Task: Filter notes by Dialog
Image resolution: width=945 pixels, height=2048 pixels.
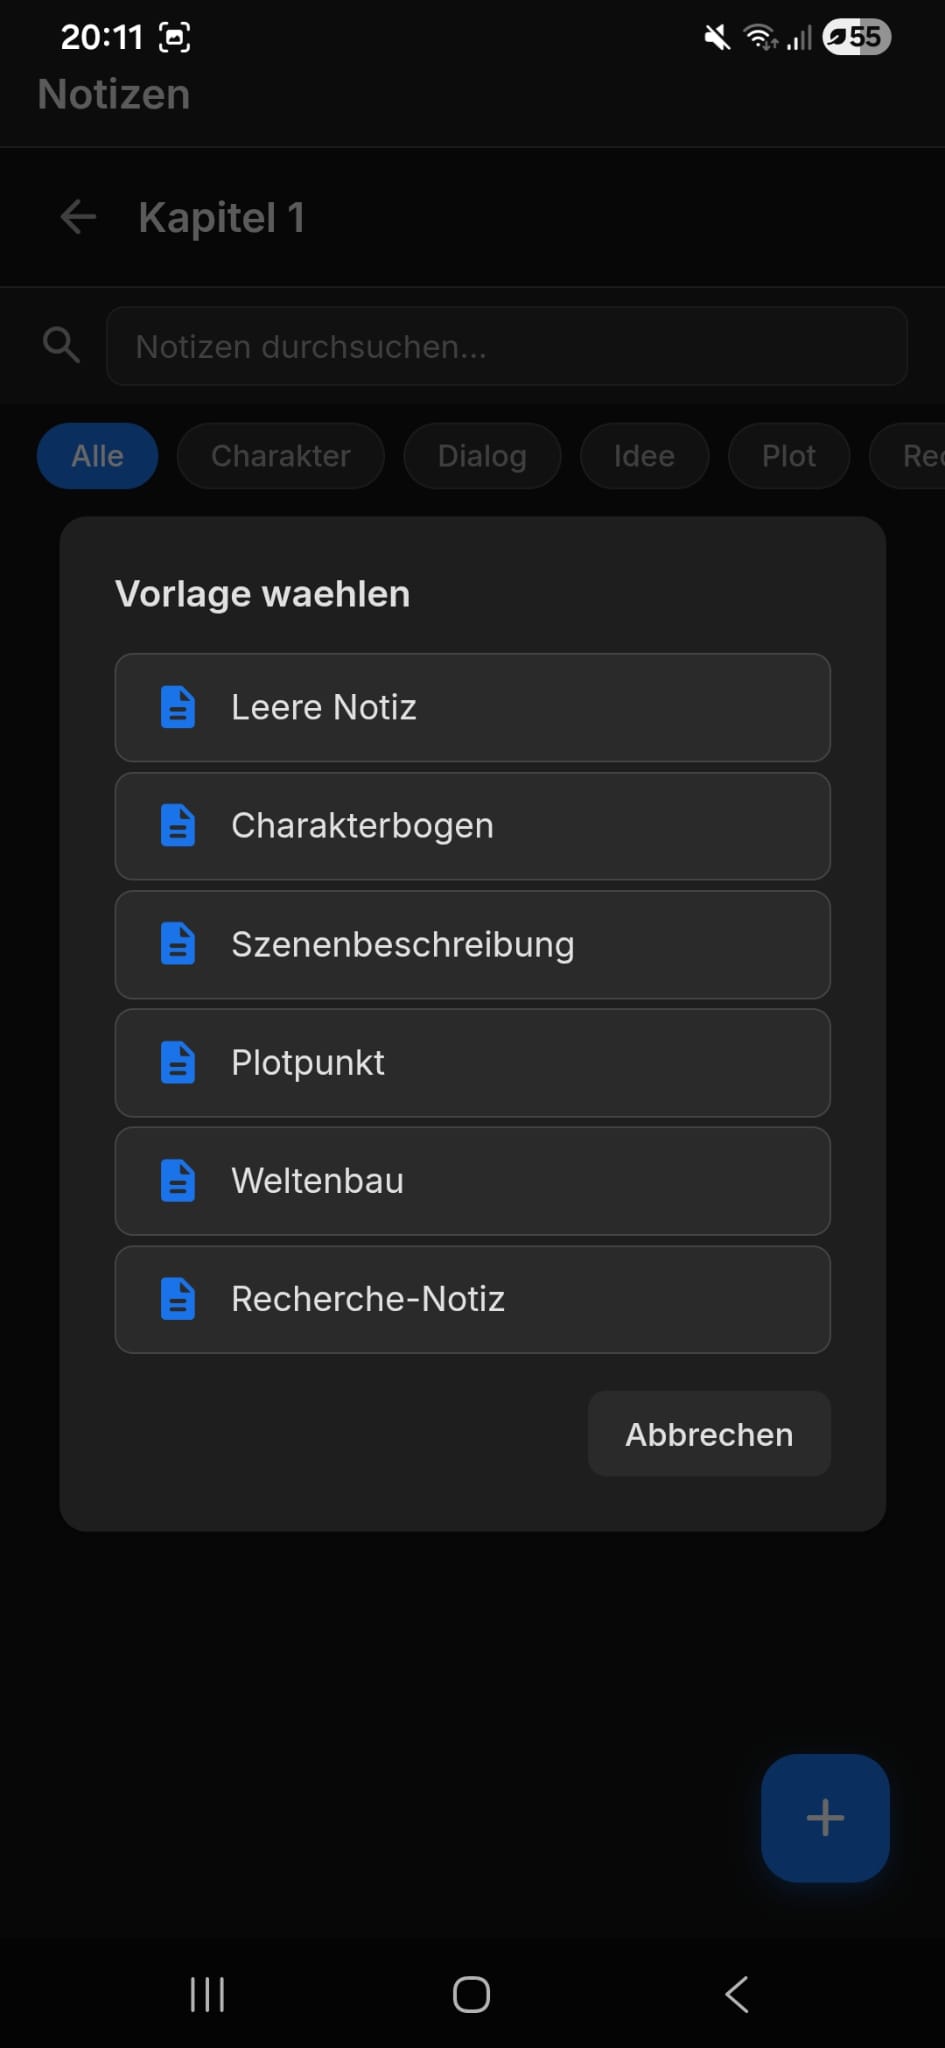Action: coord(482,456)
